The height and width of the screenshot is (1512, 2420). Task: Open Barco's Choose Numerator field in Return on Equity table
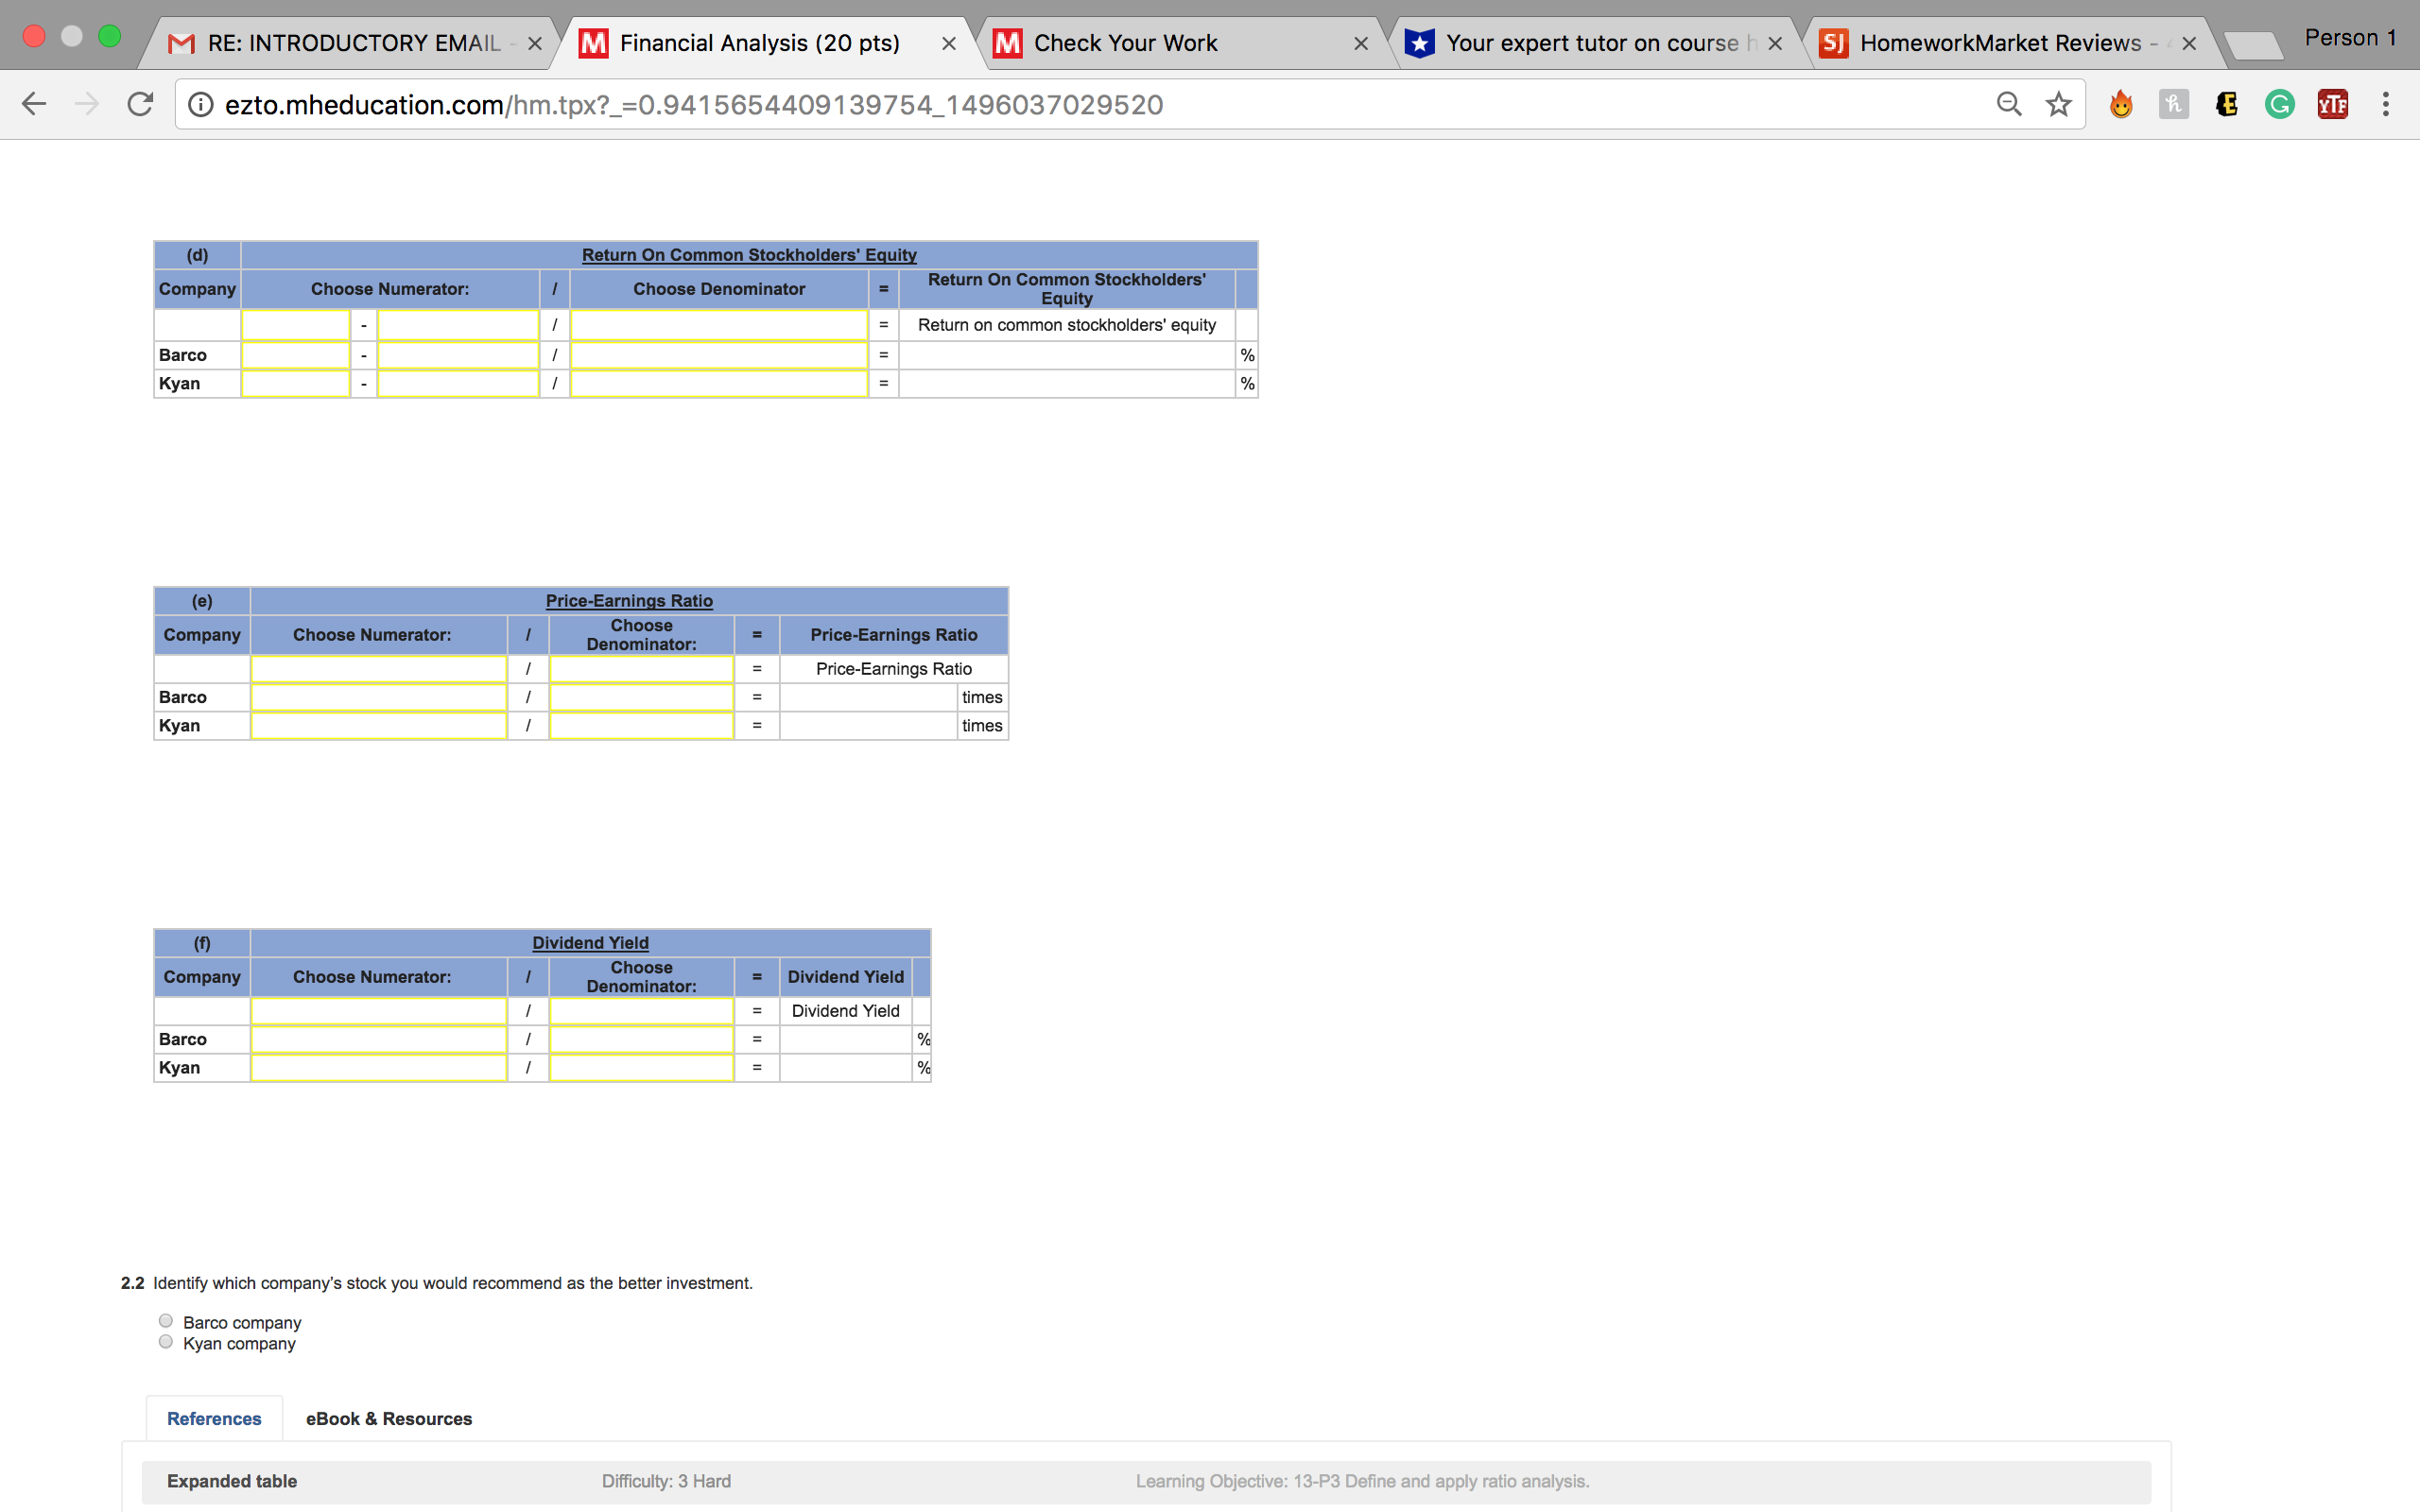[x=295, y=354]
